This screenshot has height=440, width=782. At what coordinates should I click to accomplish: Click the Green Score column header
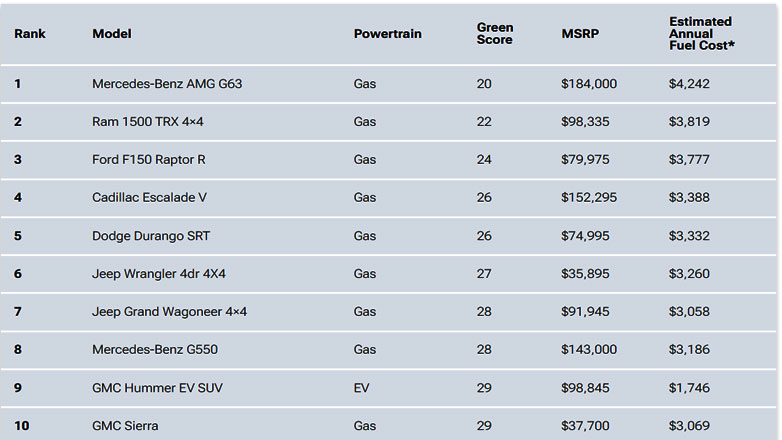(495, 33)
